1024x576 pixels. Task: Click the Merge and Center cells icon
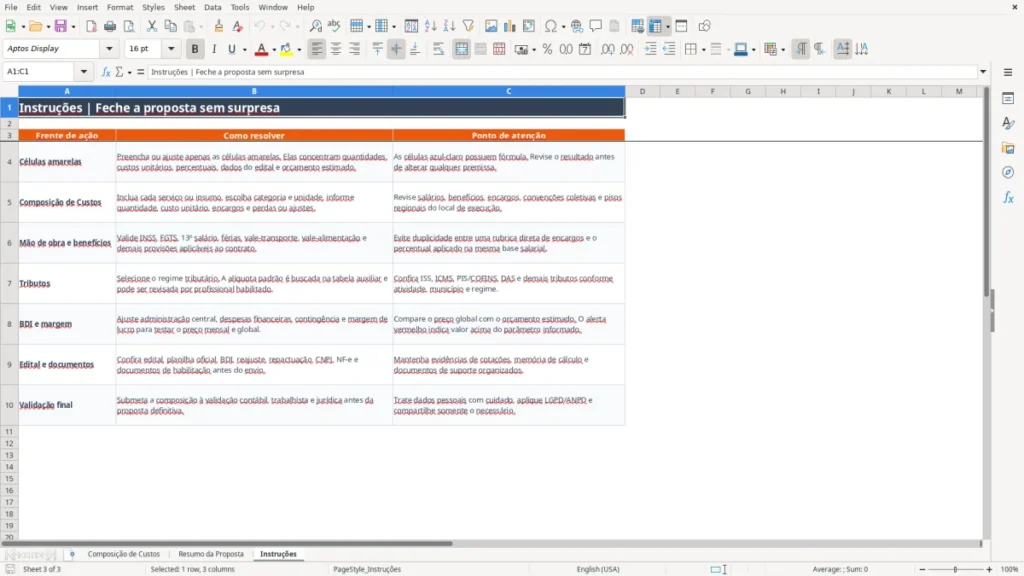tap(461, 49)
